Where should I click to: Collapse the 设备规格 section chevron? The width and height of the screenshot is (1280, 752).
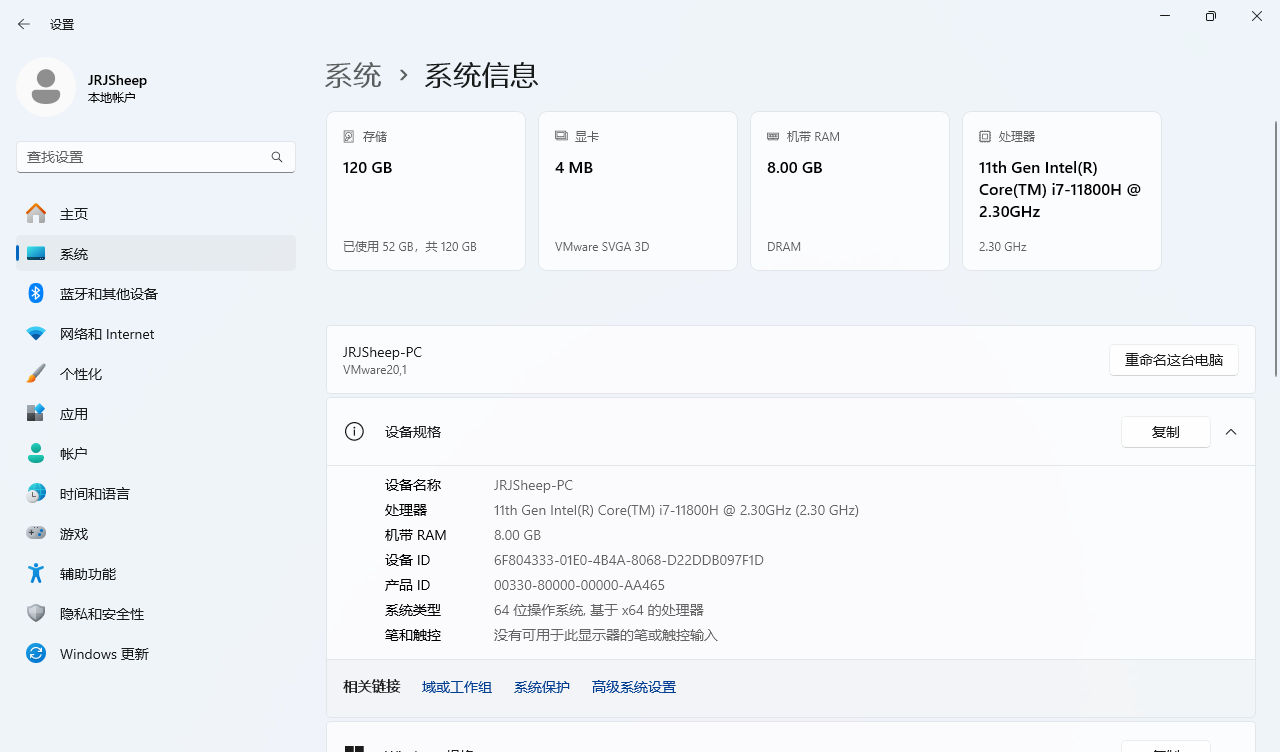[x=1231, y=432]
